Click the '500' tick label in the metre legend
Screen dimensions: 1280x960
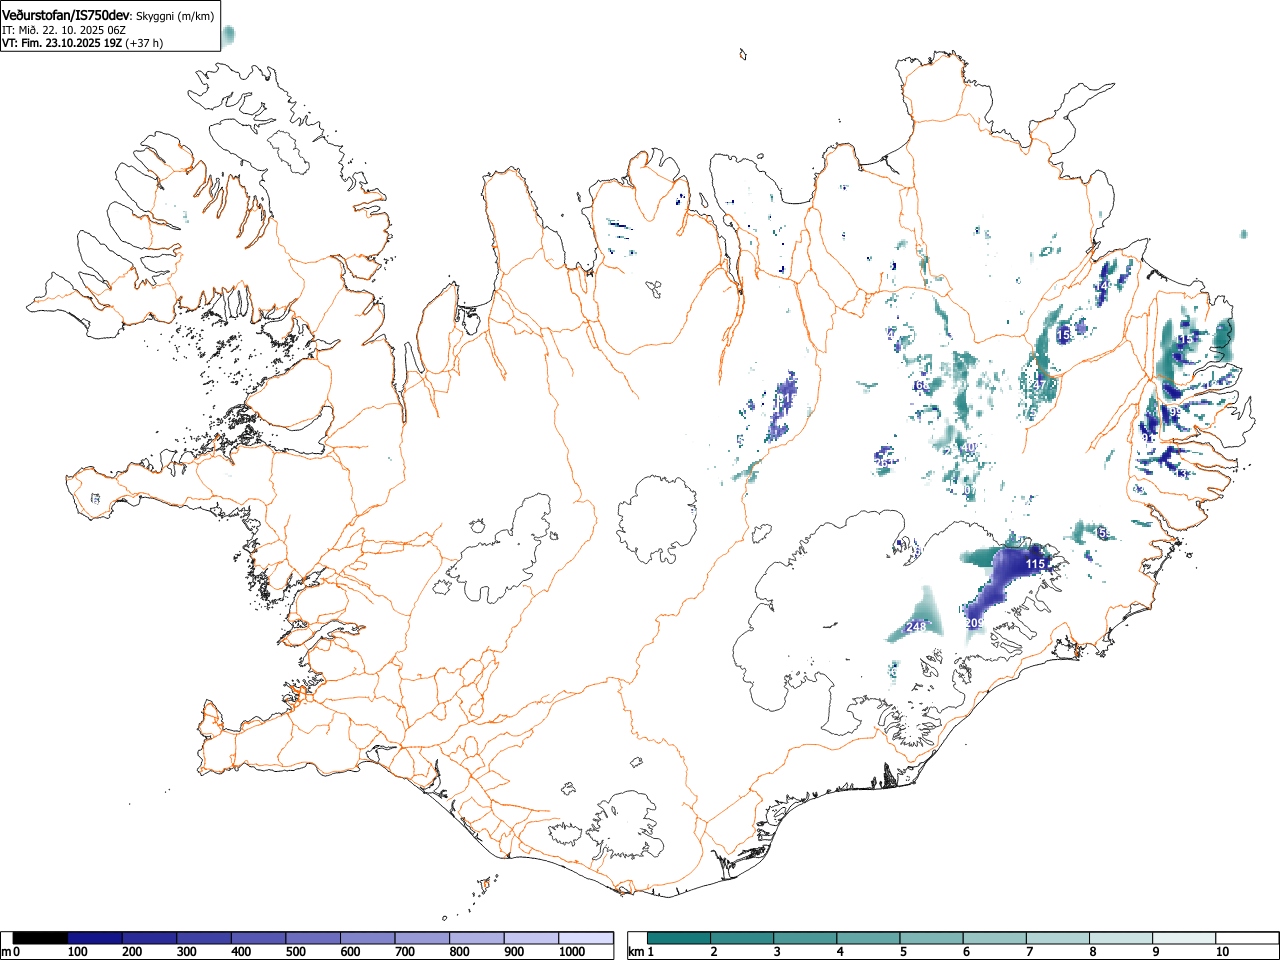(295, 952)
